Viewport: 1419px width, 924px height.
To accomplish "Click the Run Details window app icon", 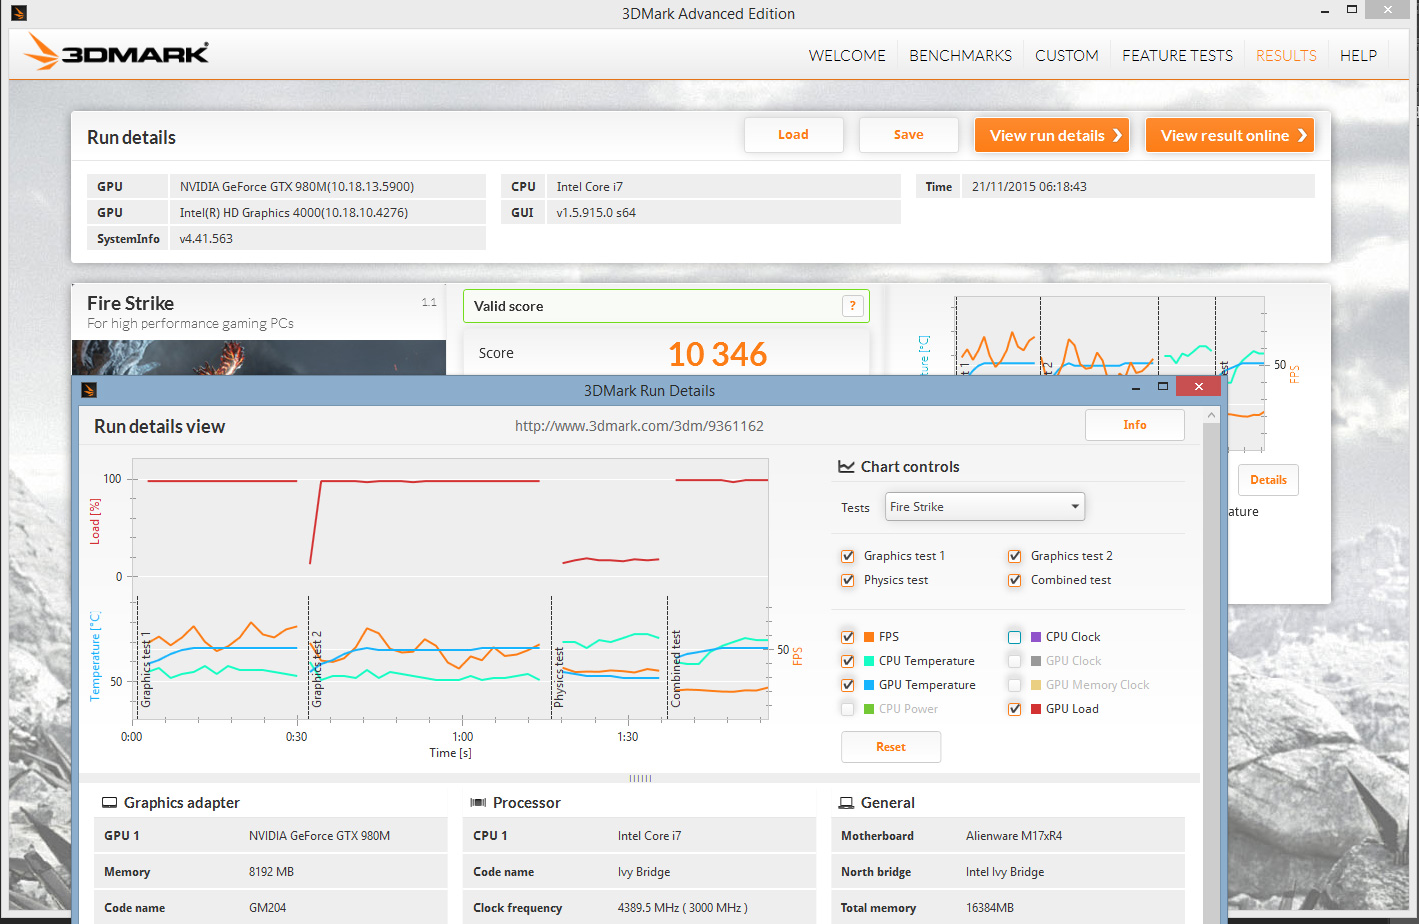I will [x=89, y=390].
